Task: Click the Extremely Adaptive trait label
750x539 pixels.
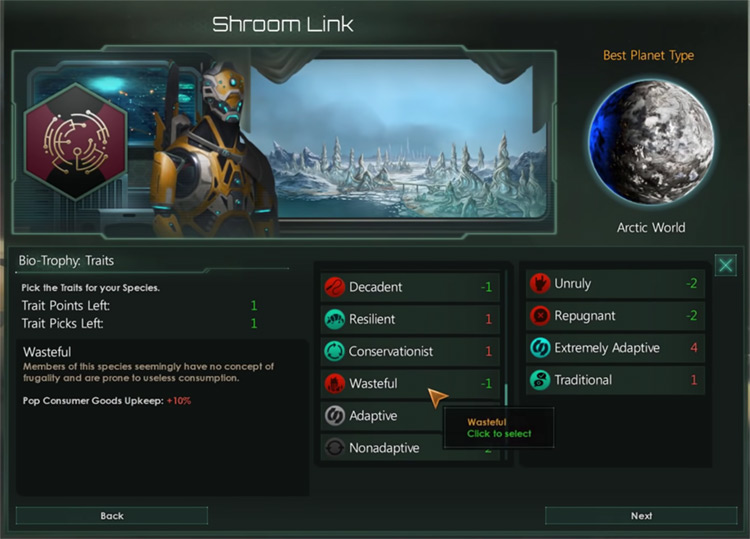Action: (x=607, y=348)
